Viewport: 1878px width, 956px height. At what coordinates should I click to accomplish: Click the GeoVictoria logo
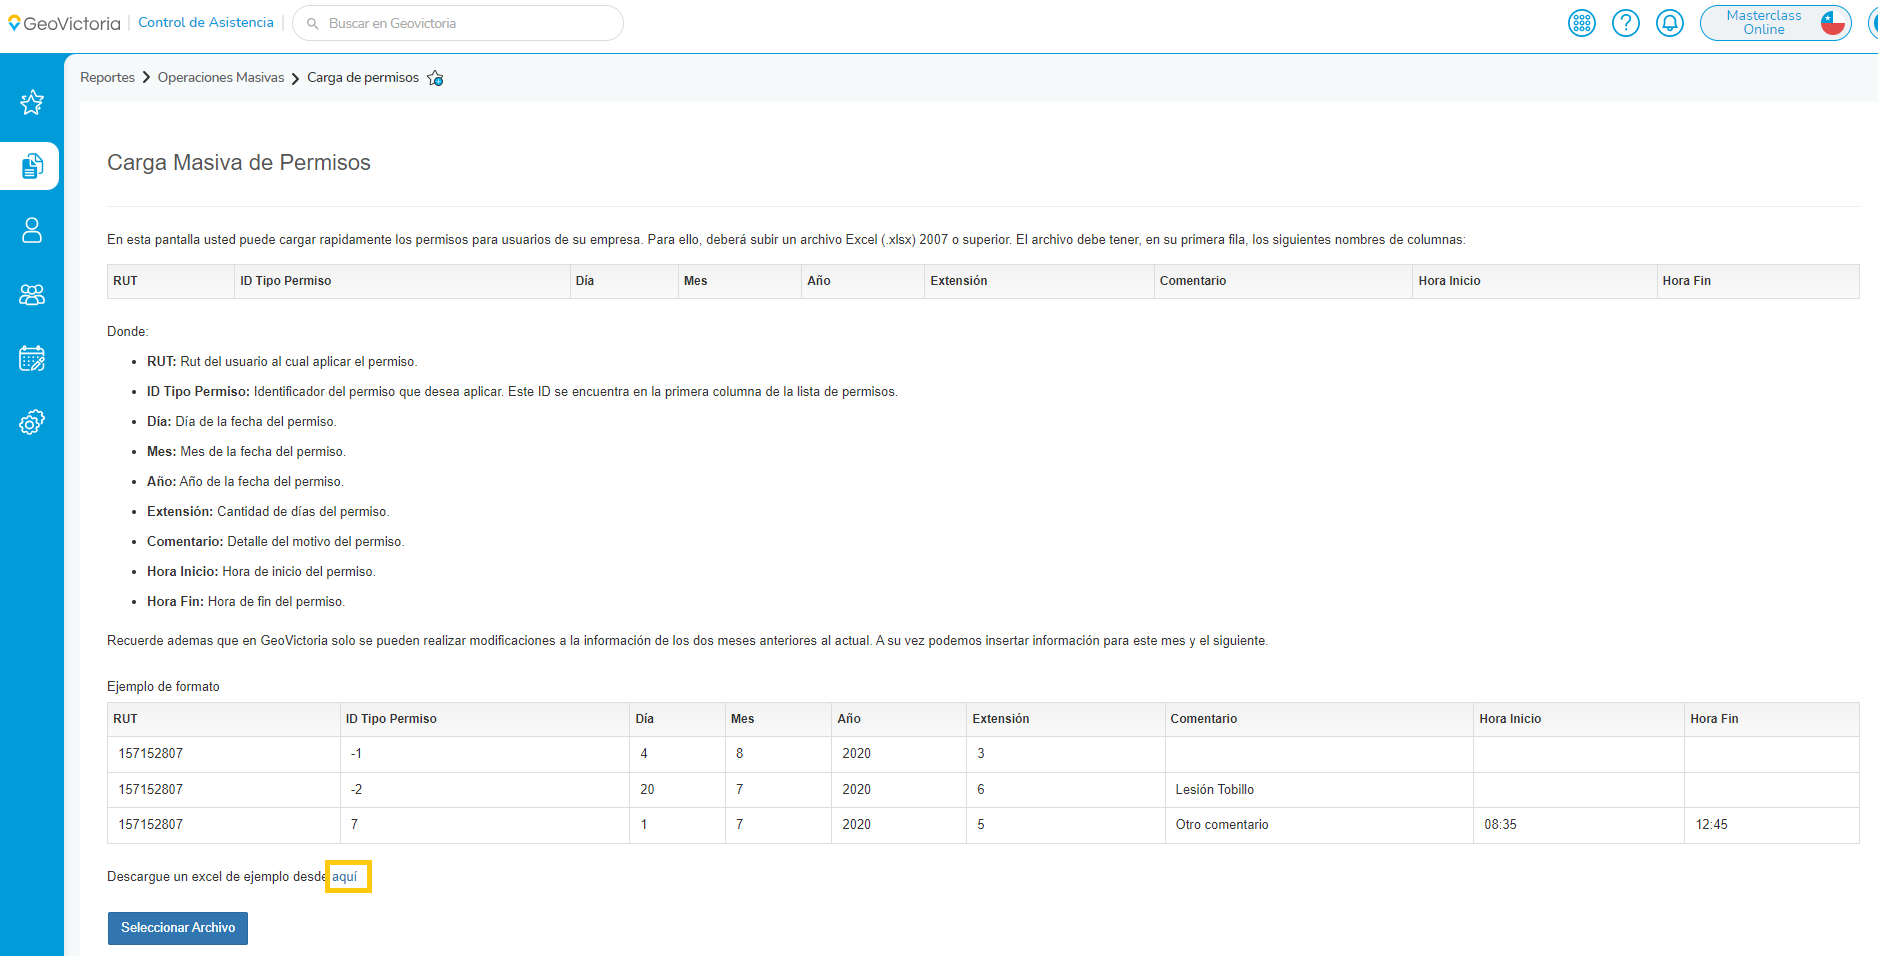tap(65, 23)
